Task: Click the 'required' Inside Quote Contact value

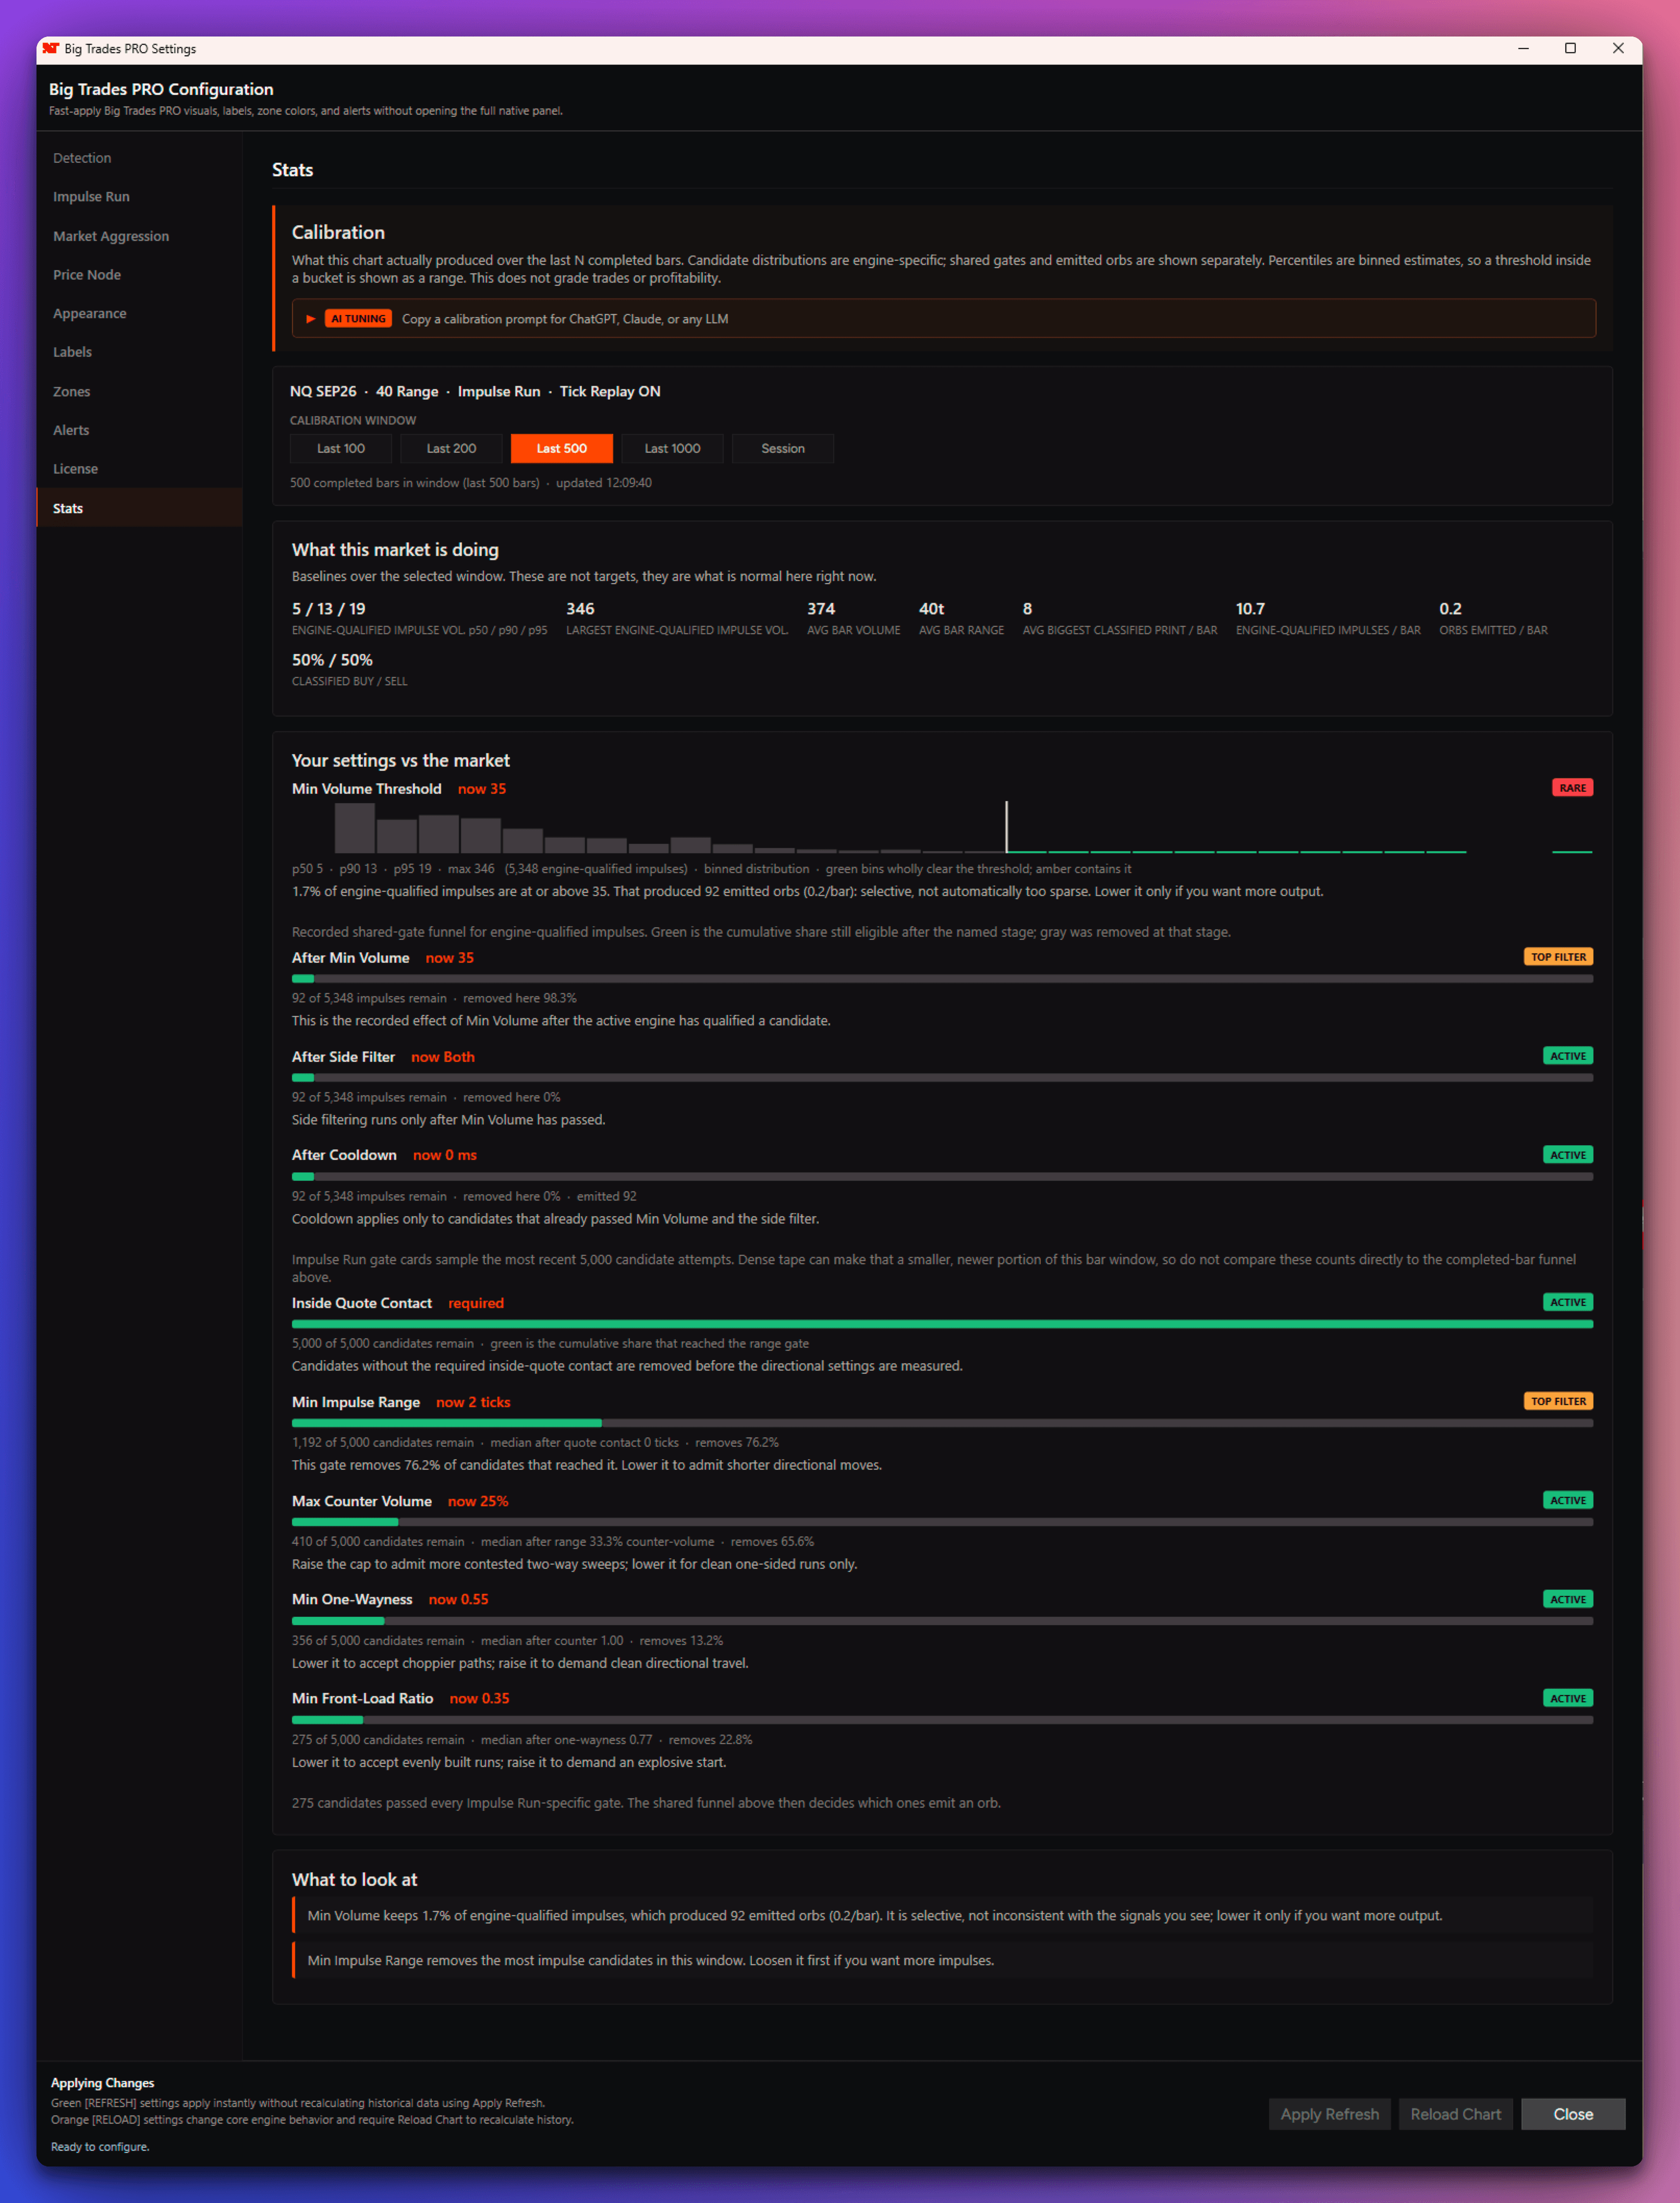Action: 476,1303
